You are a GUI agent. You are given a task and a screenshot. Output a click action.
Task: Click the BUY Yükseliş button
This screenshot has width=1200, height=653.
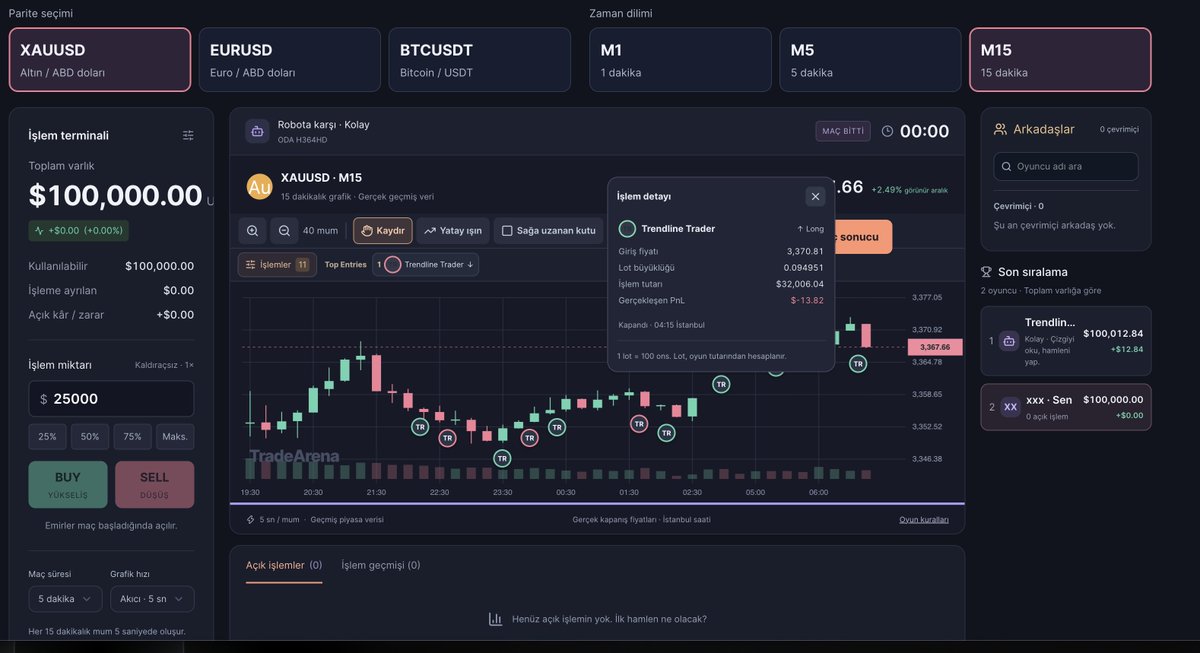point(68,484)
